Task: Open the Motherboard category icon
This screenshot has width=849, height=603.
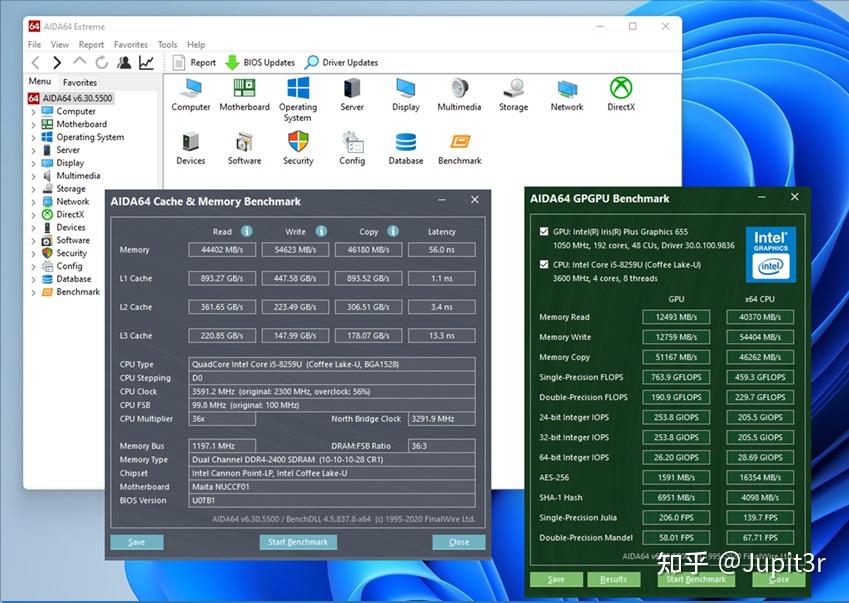Action: tap(244, 95)
